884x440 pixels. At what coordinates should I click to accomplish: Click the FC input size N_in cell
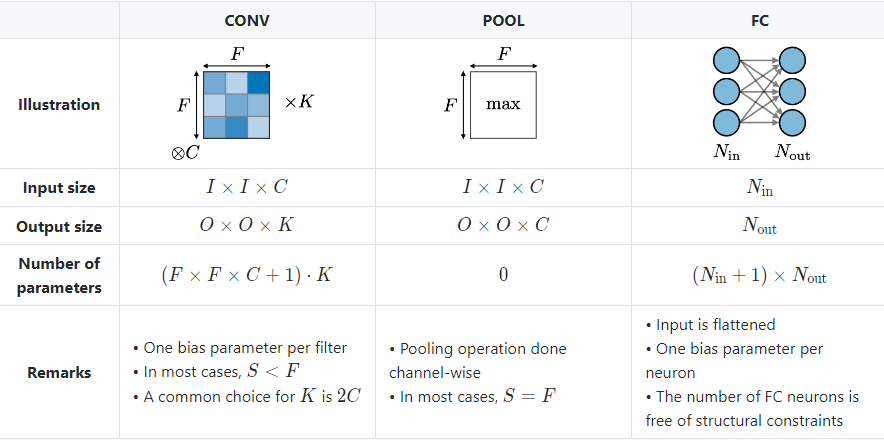760,187
